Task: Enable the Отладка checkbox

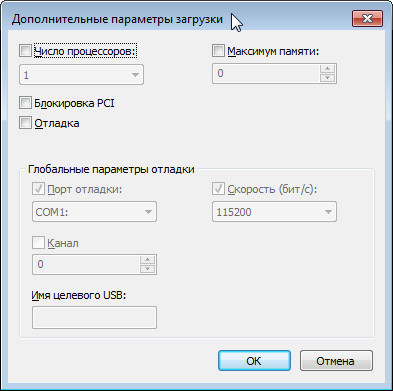Action: pos(25,123)
